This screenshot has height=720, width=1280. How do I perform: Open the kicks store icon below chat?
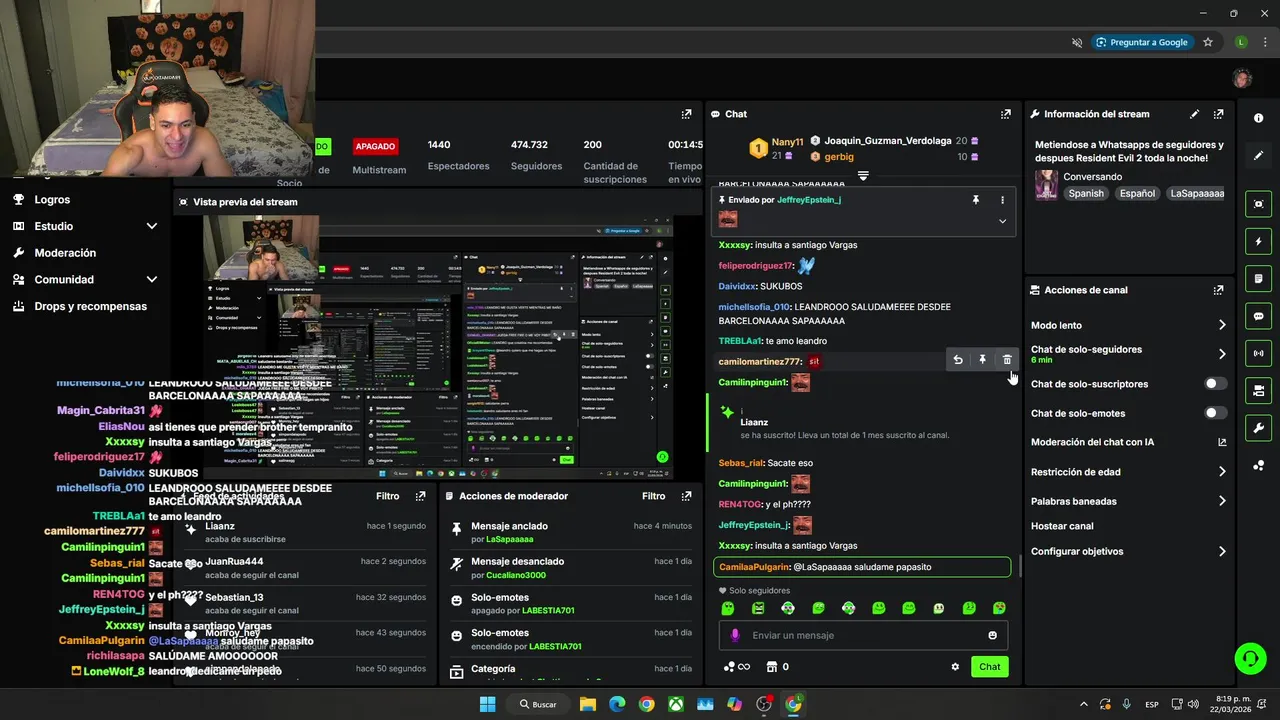tap(772, 667)
